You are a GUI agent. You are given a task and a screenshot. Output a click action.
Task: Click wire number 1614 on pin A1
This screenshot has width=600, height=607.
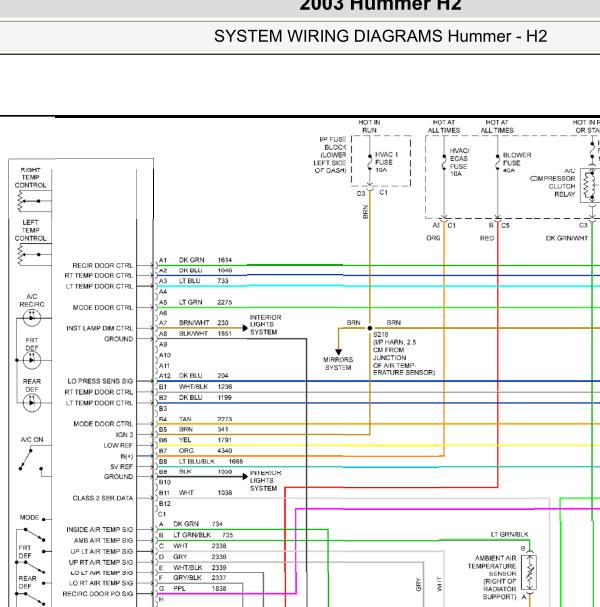(x=225, y=260)
